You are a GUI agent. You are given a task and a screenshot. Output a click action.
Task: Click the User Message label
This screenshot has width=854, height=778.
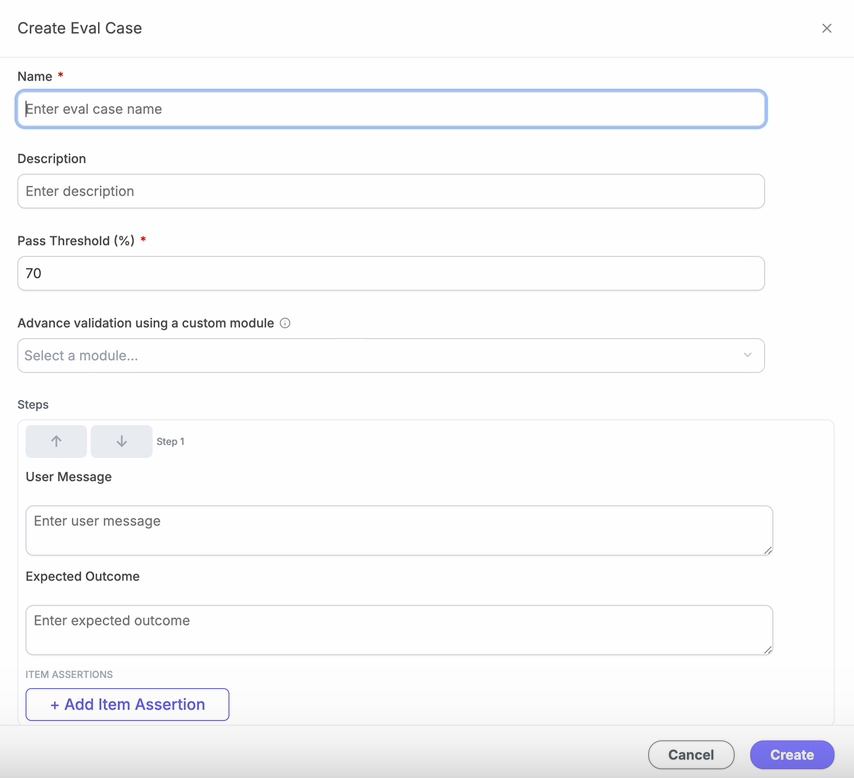(x=69, y=477)
